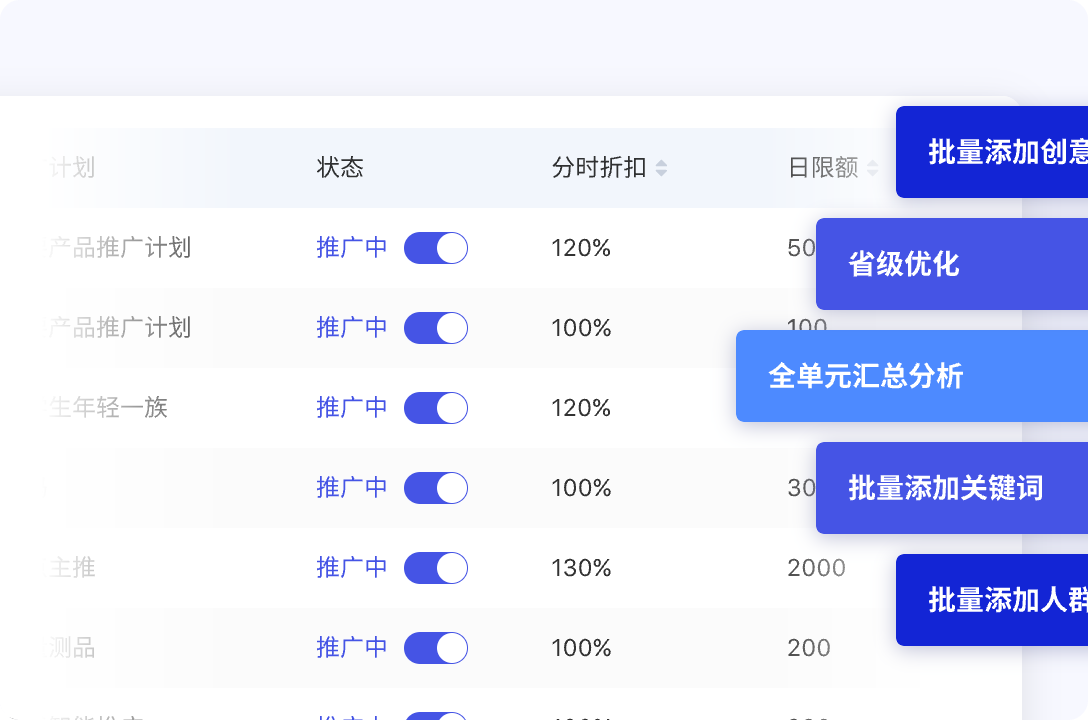
Task: Click 推广中 link on the first row
Action: (351, 248)
